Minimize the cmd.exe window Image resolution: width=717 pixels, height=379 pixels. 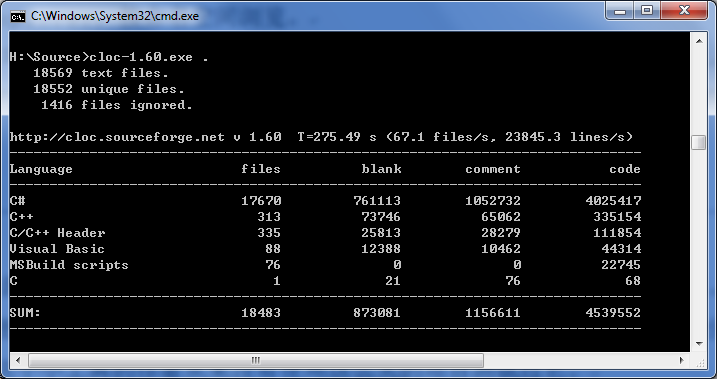(x=620, y=11)
